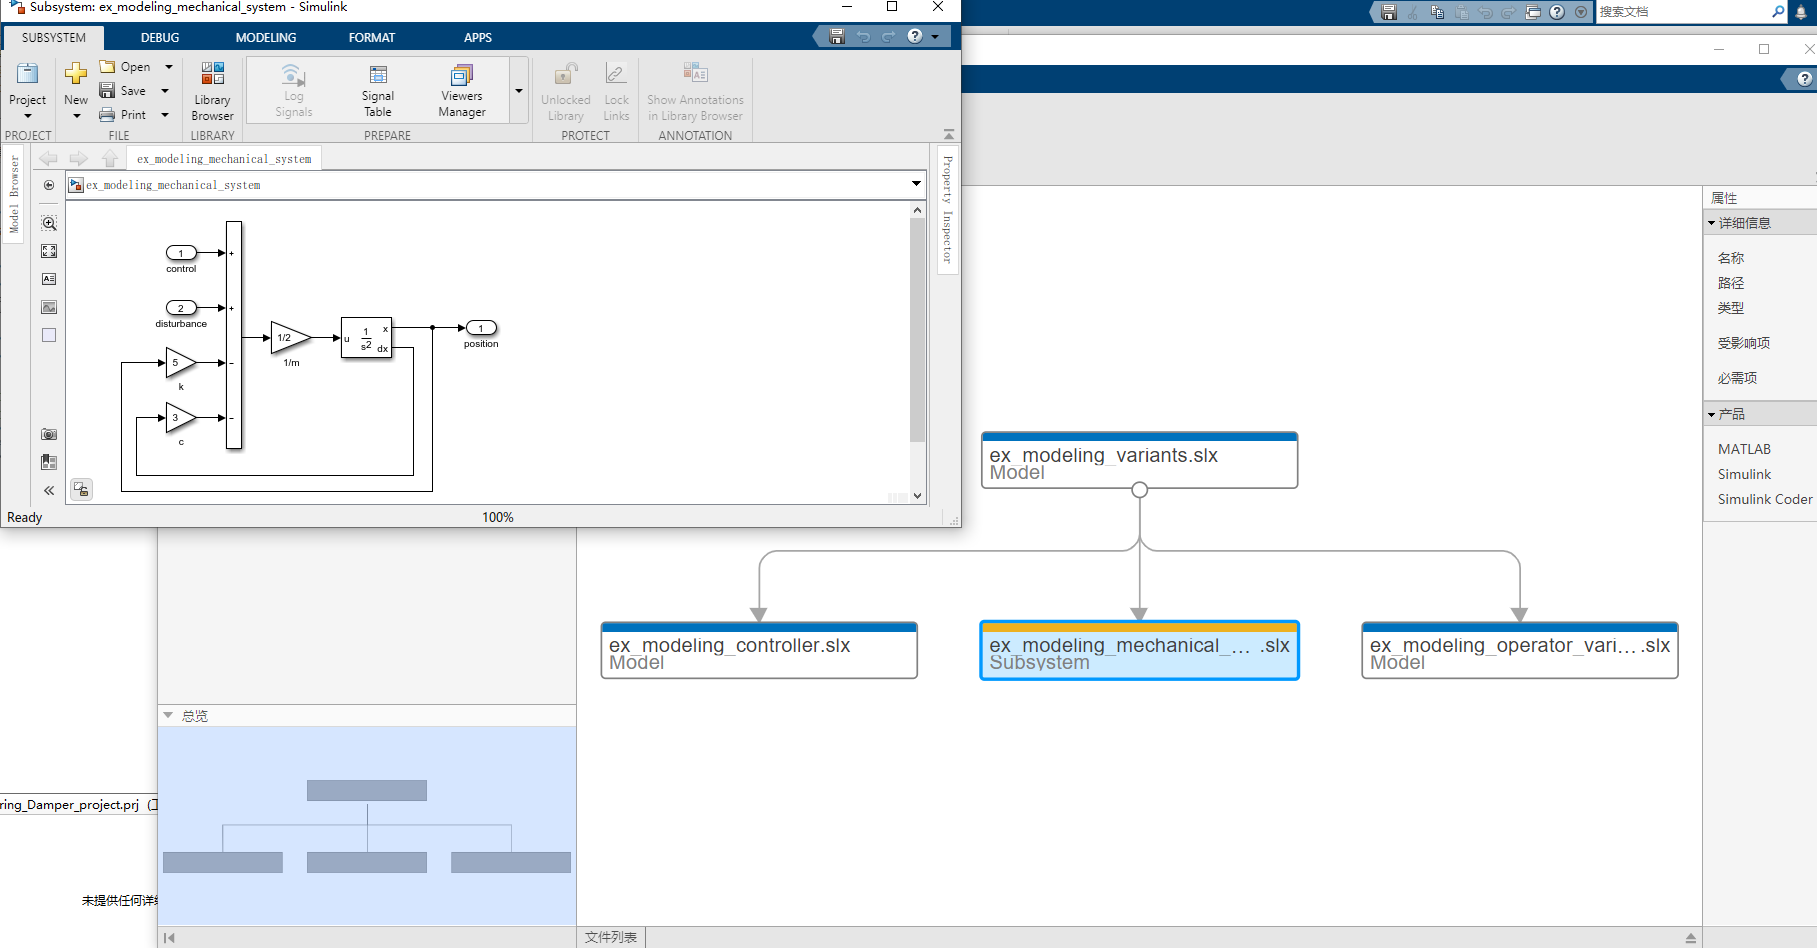Screen dimensions: 1817x948
Task: Open the DEBUG ribbon tab
Action: point(159,37)
